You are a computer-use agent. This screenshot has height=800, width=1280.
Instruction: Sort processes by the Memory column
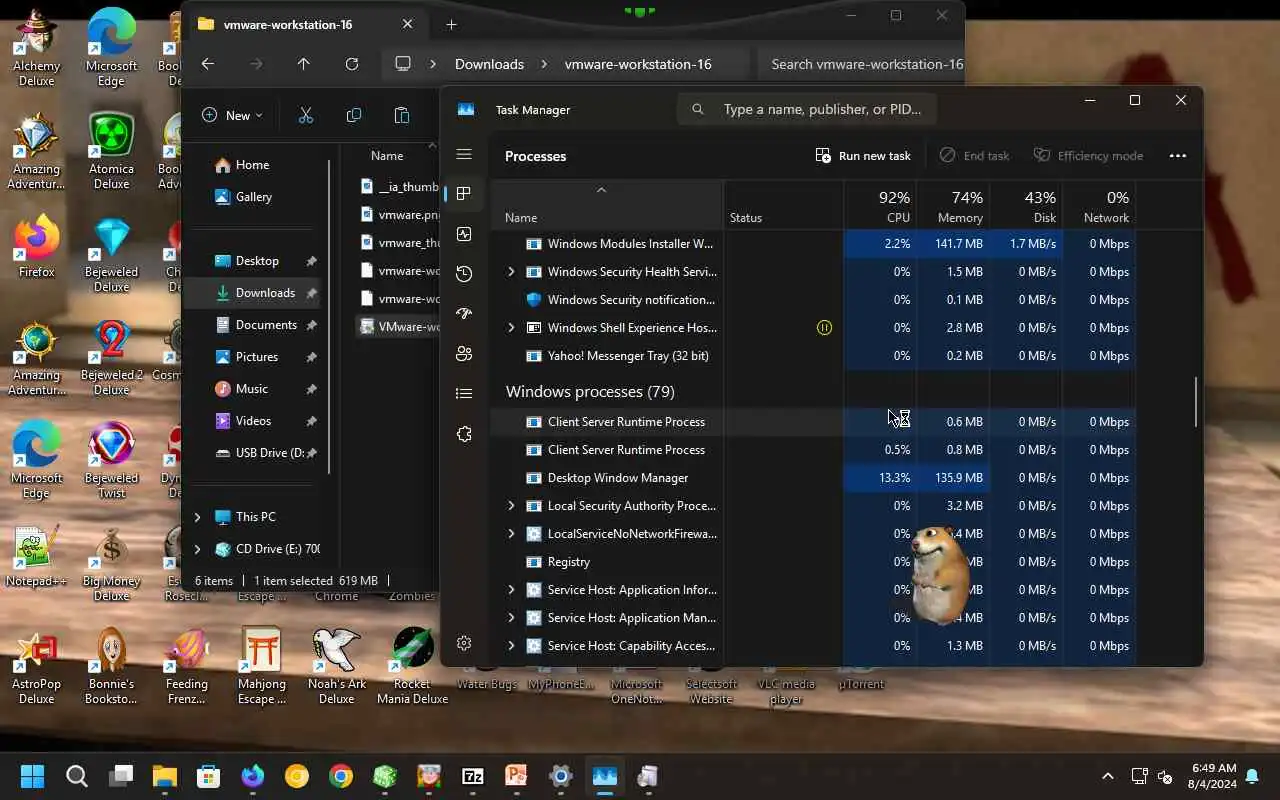click(x=953, y=206)
